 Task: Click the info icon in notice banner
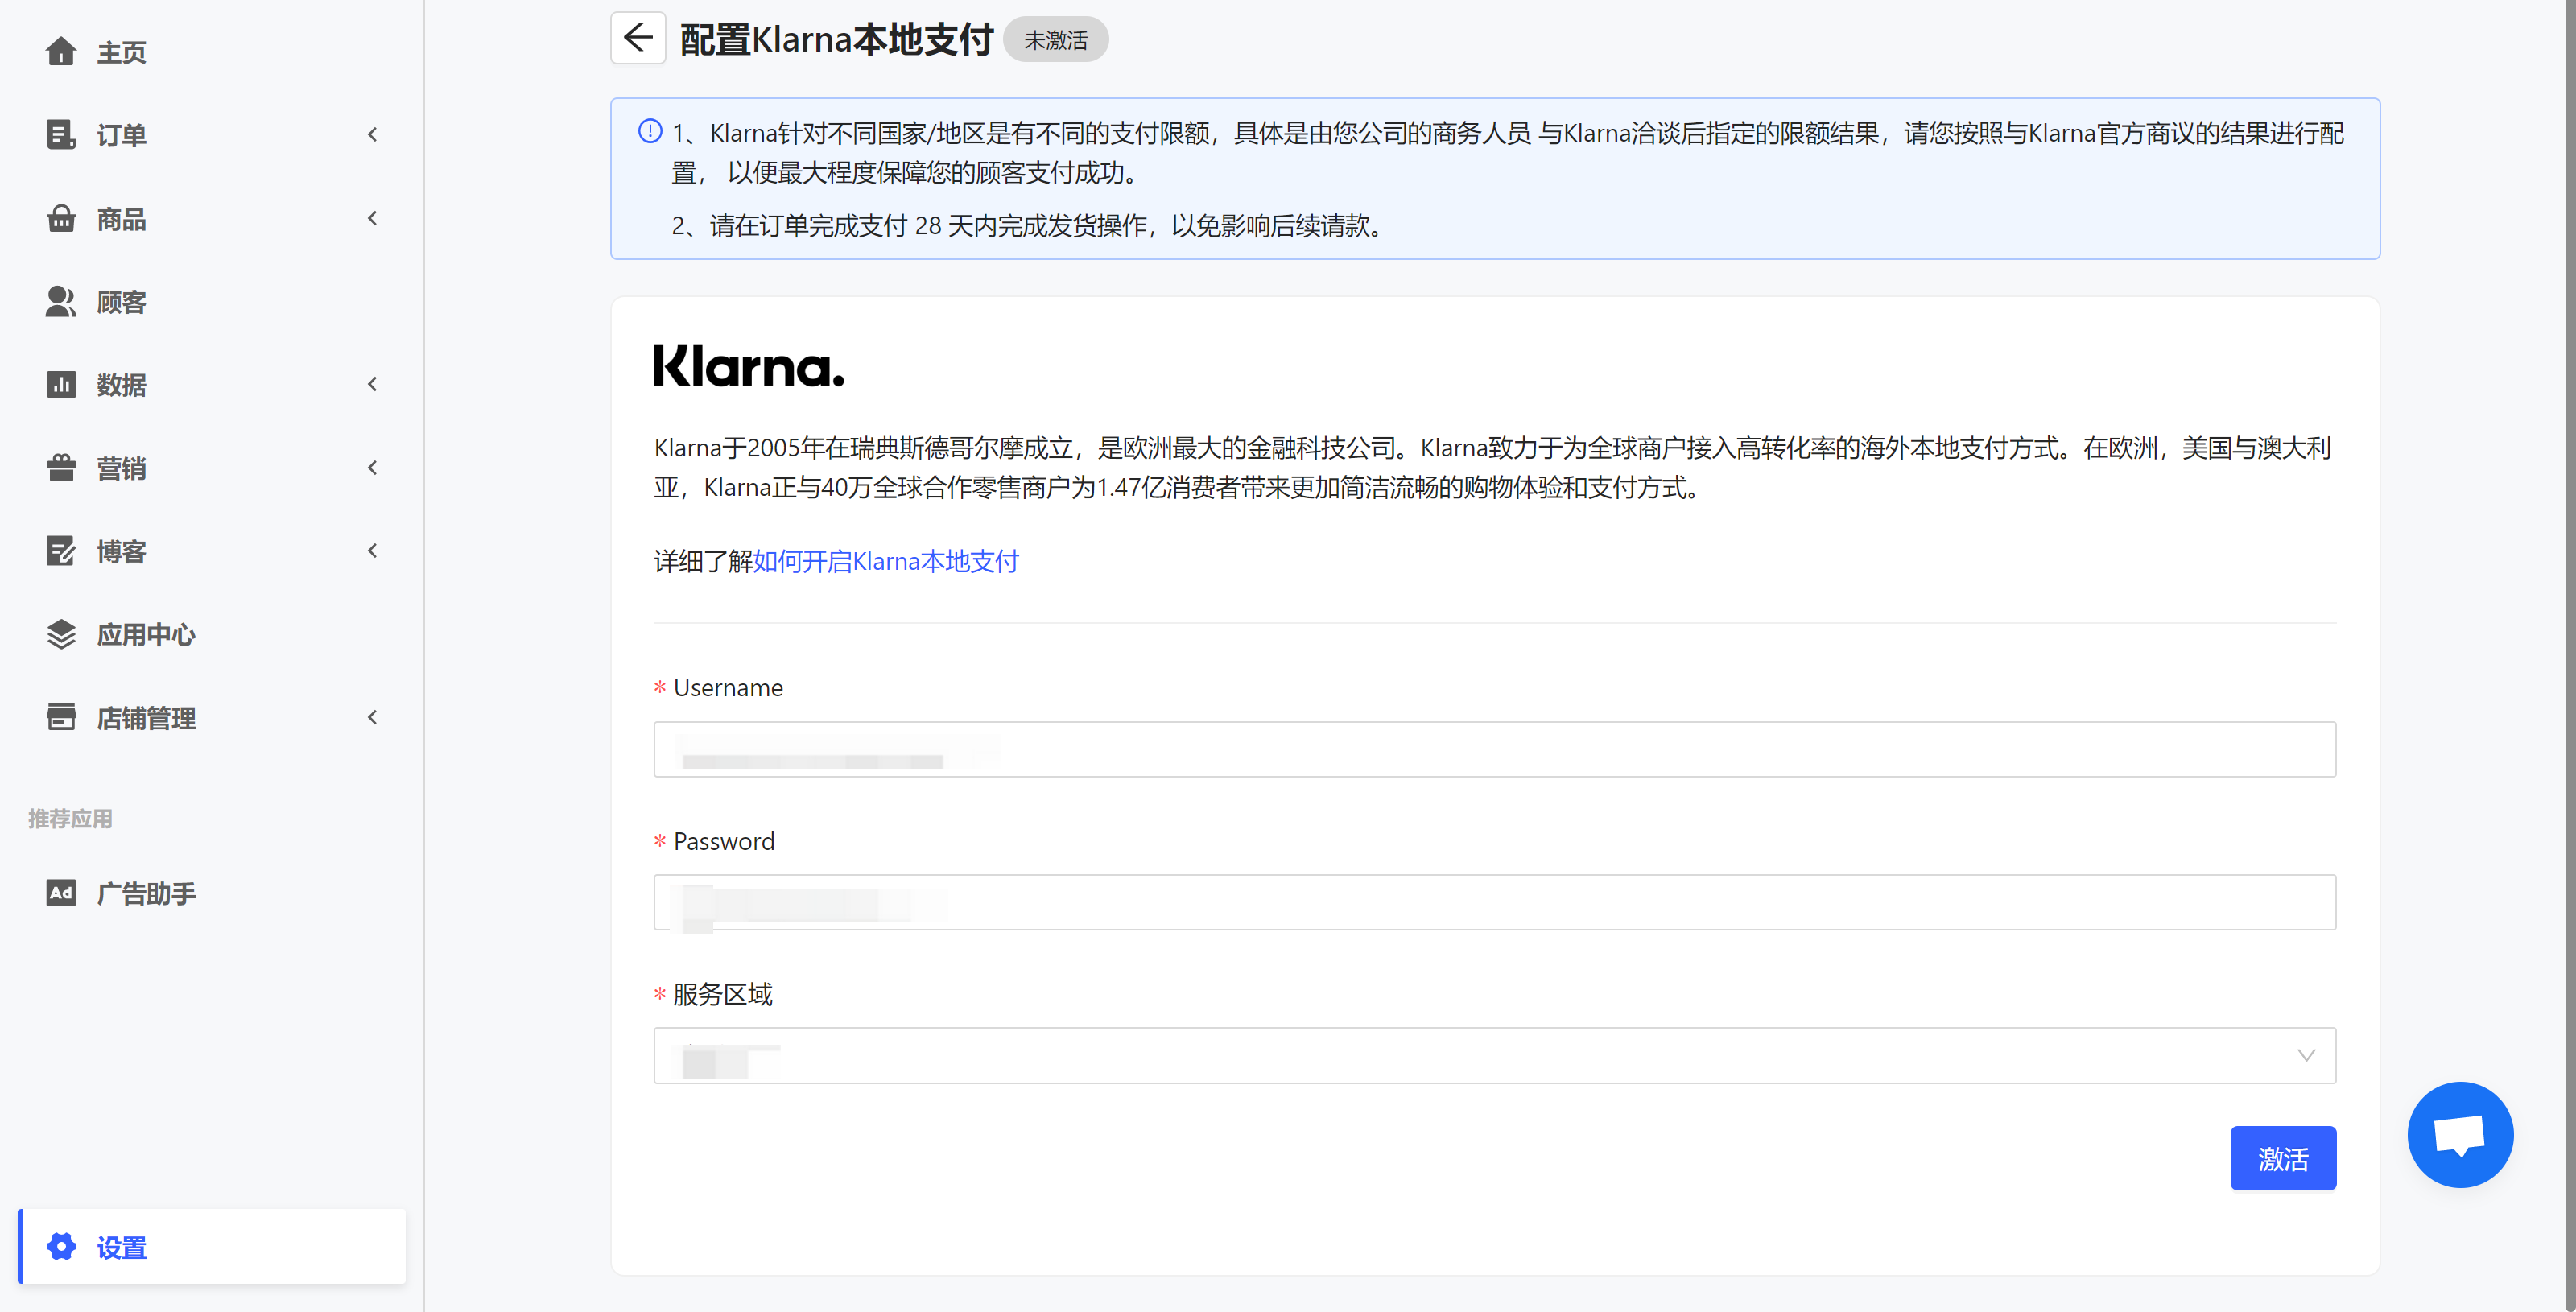pyautogui.click(x=650, y=131)
